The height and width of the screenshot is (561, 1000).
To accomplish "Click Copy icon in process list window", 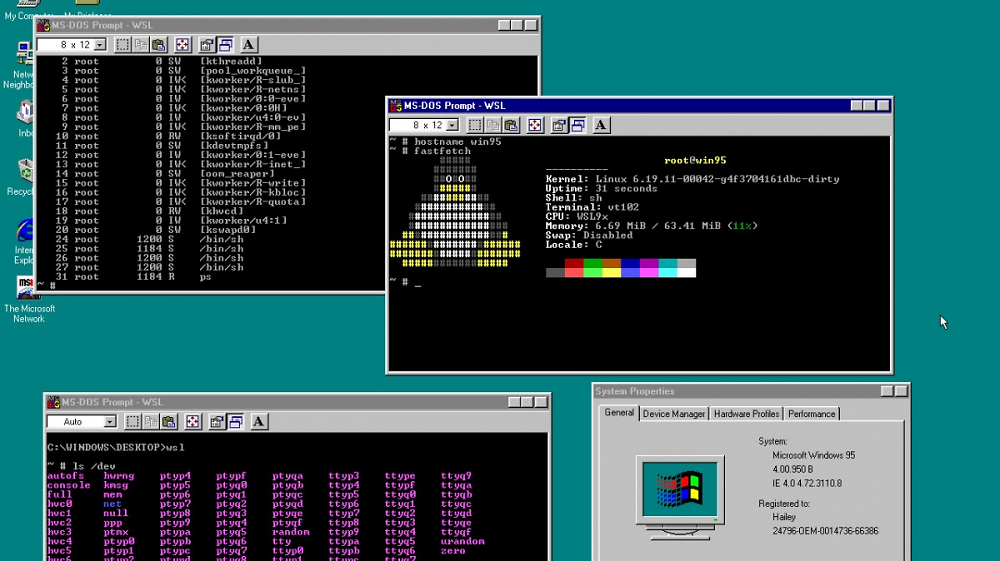I will pos(140,45).
